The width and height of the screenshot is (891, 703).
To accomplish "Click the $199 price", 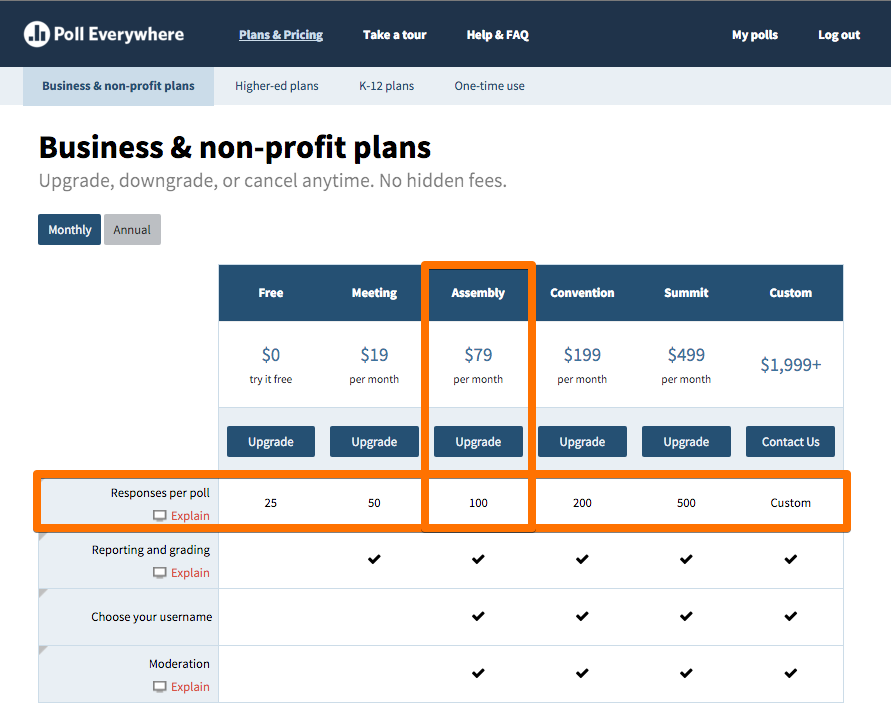I will (x=582, y=355).
